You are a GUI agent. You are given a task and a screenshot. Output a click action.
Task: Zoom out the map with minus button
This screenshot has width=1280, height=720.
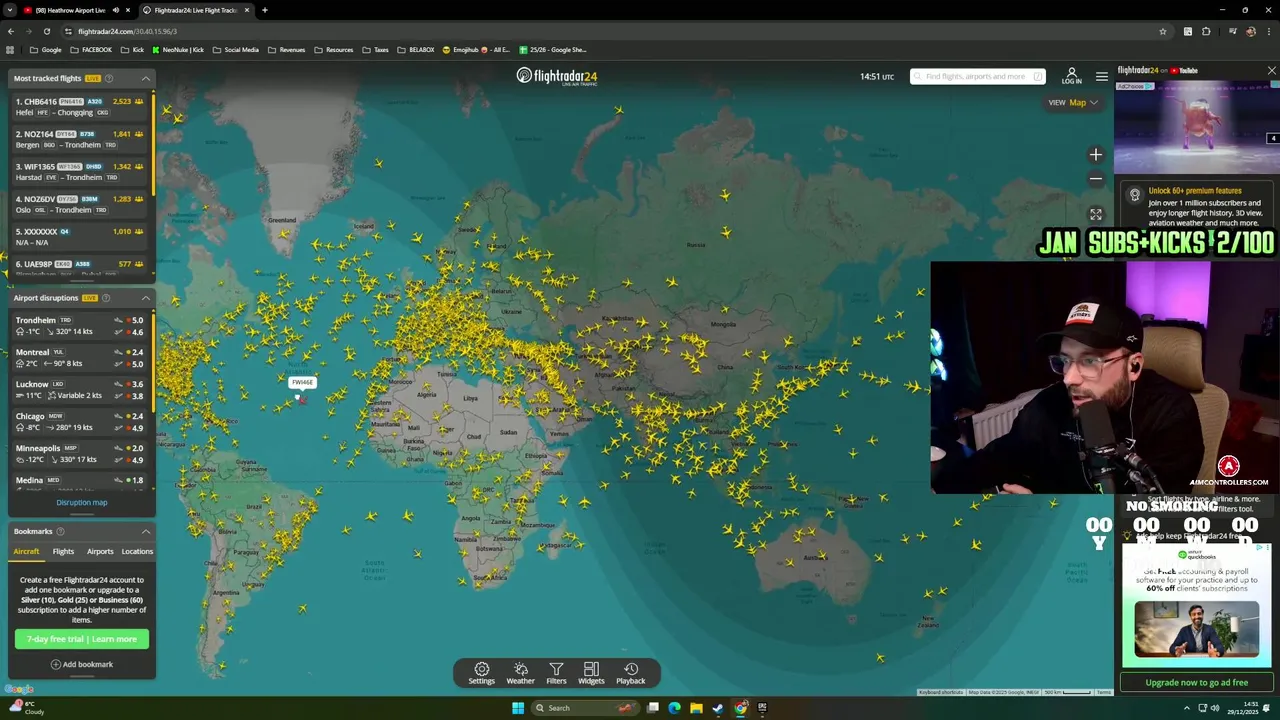pyautogui.click(x=1096, y=180)
